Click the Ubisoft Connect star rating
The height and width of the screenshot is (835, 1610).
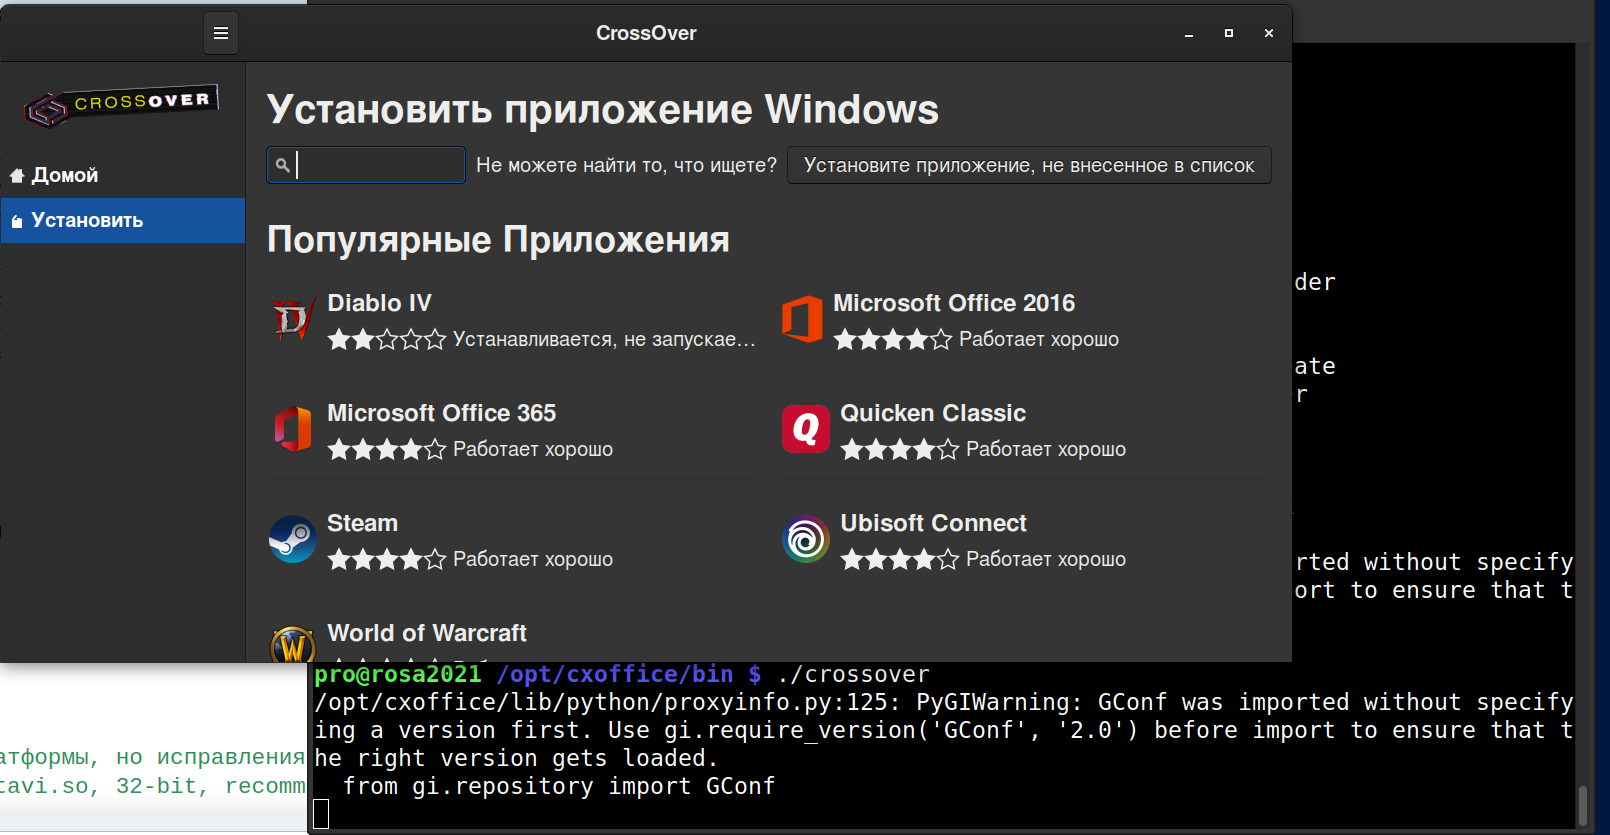coord(900,560)
